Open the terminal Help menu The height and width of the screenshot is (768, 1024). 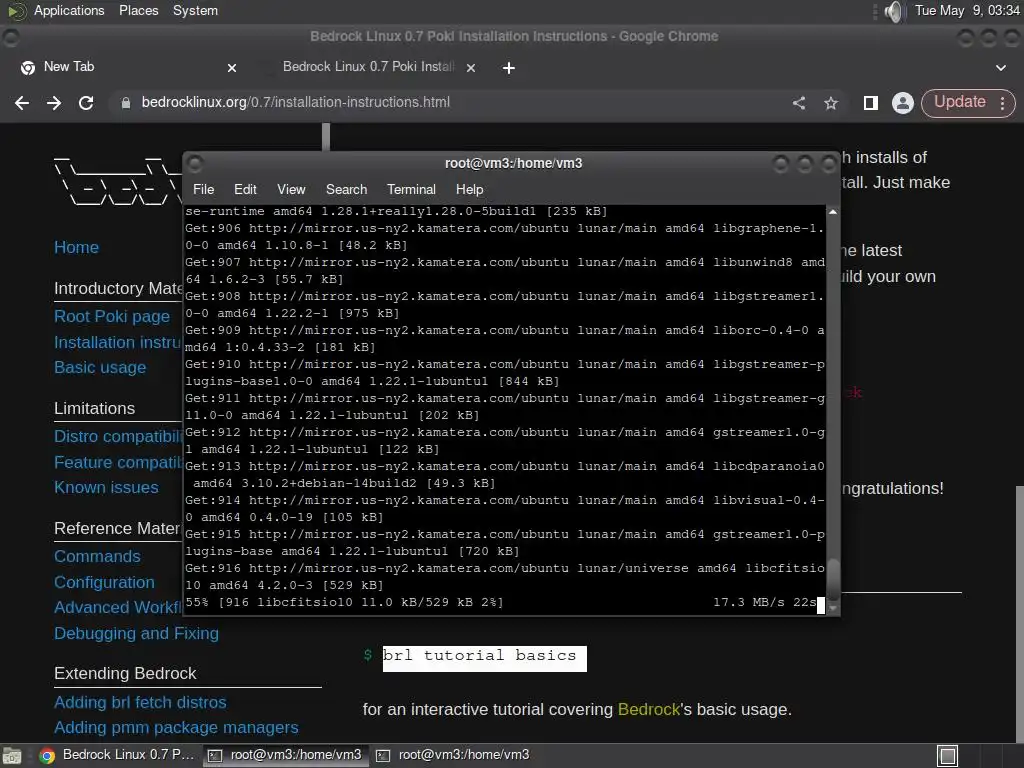[x=470, y=189]
